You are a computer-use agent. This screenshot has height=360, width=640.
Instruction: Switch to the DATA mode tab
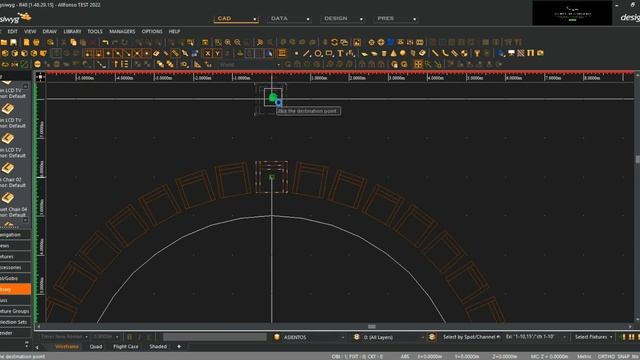[x=279, y=18]
